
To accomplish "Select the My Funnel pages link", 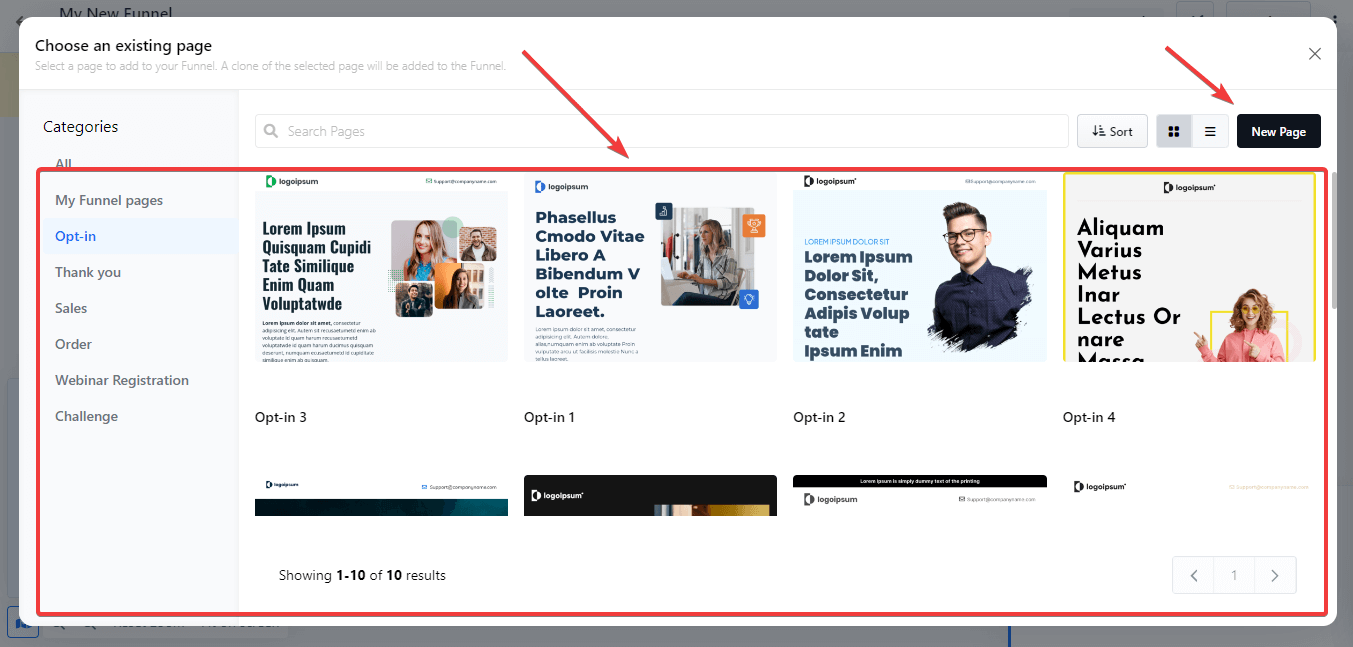I will point(109,199).
